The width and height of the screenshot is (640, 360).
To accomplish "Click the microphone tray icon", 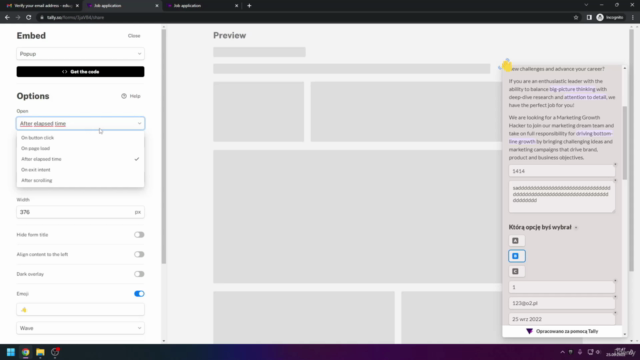I will (580, 352).
